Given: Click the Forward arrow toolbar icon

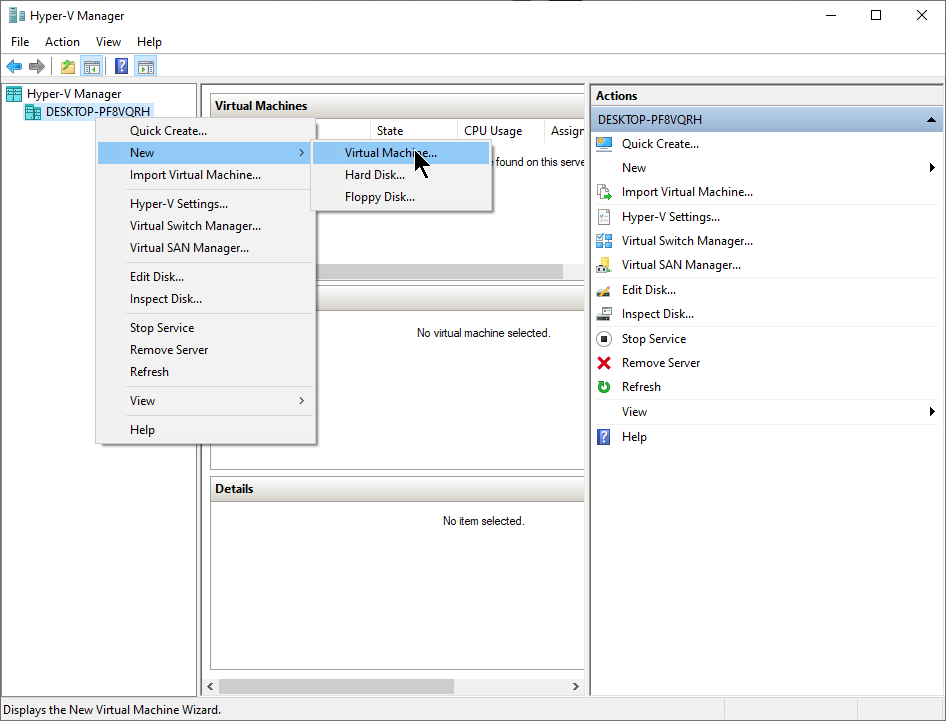Looking at the screenshot, I should [x=37, y=66].
